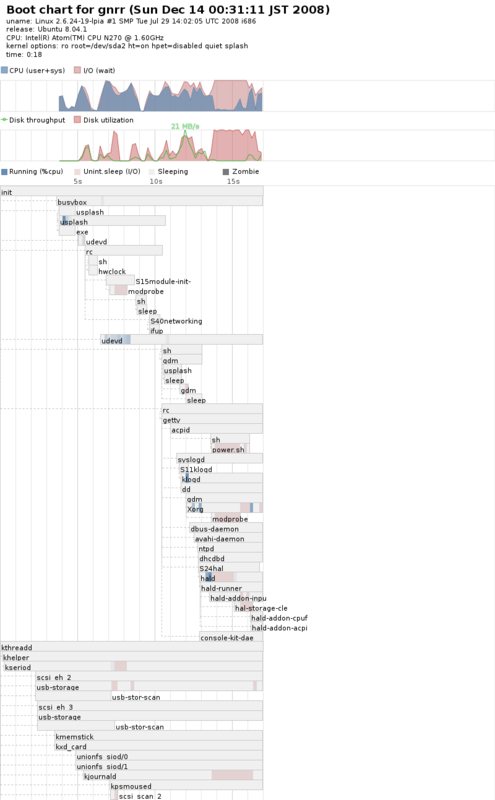This screenshot has height=800, width=495.
Task: Select the S15module-init- process label
Action: coord(163,282)
